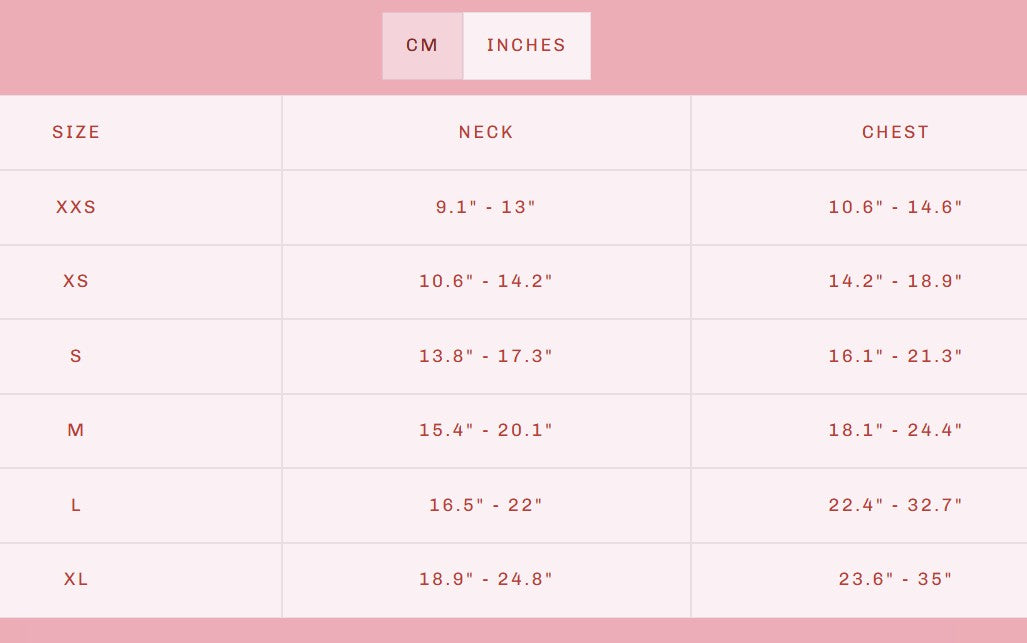Click the NECK column header
The height and width of the screenshot is (643, 1027).
point(486,132)
